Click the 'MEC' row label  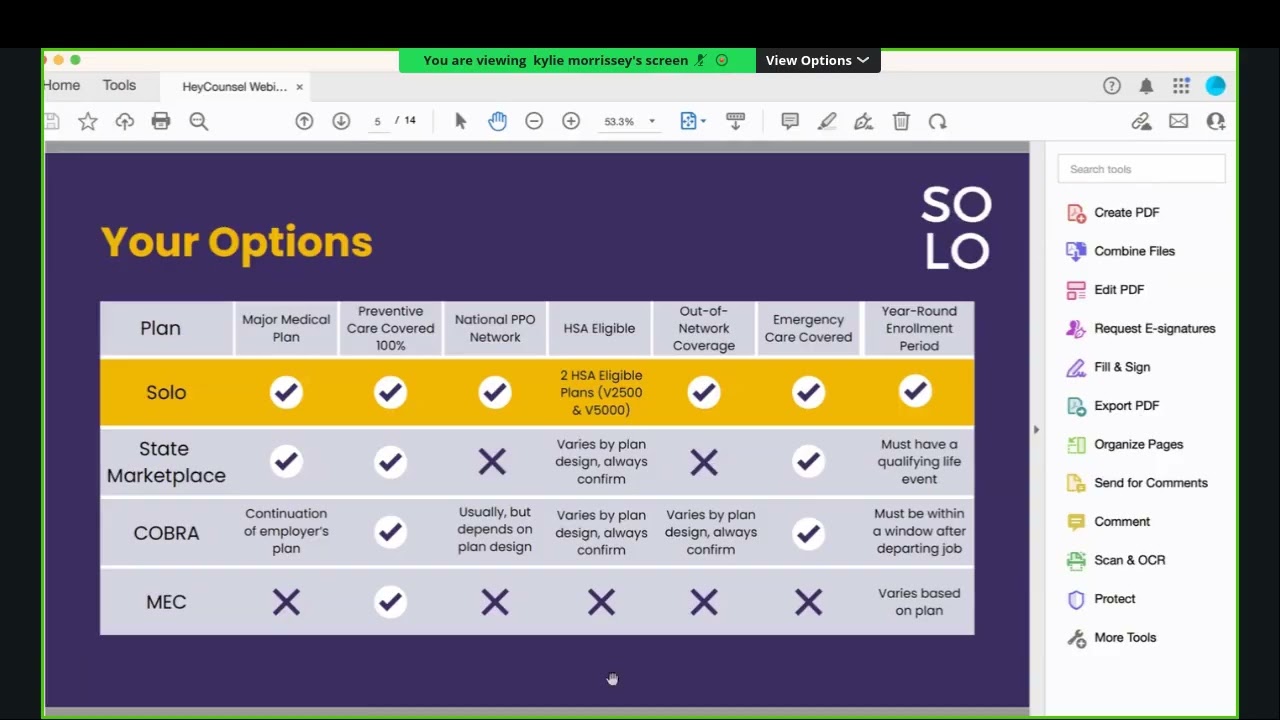[x=166, y=602]
